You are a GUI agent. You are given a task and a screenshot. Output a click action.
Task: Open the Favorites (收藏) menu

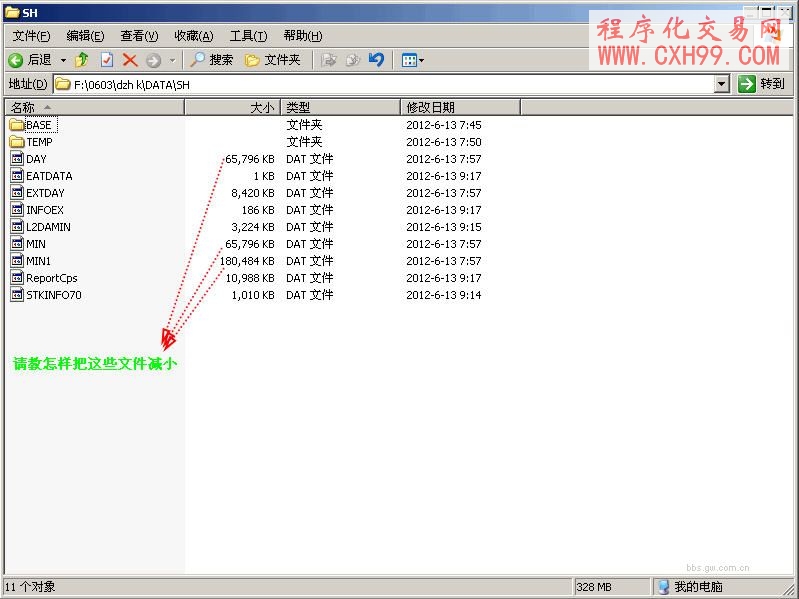coord(193,36)
